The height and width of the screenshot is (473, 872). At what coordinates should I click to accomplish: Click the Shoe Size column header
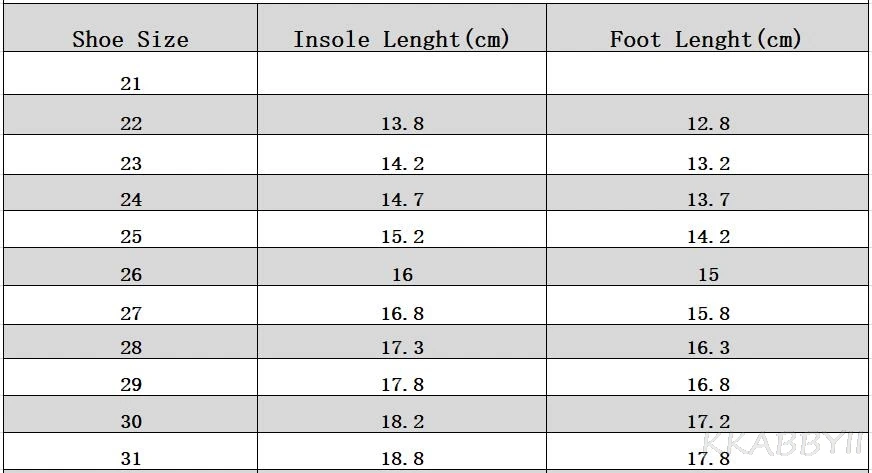pos(130,40)
